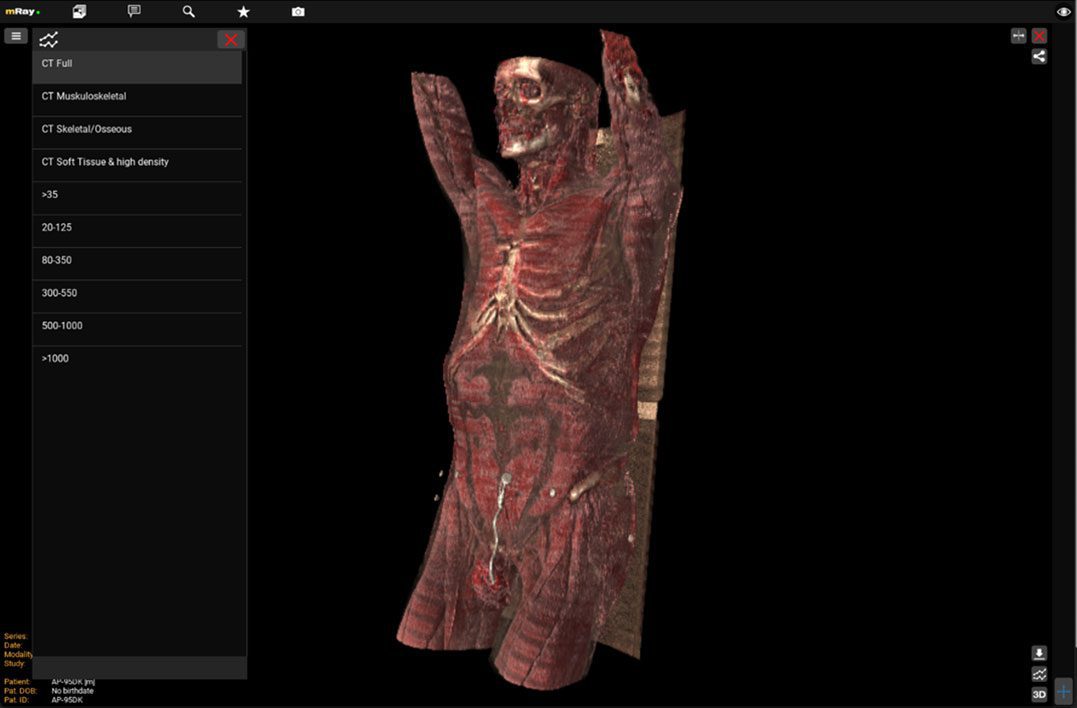
Task: Apply CT Soft Tissue & high density preset
Action: tap(137, 162)
